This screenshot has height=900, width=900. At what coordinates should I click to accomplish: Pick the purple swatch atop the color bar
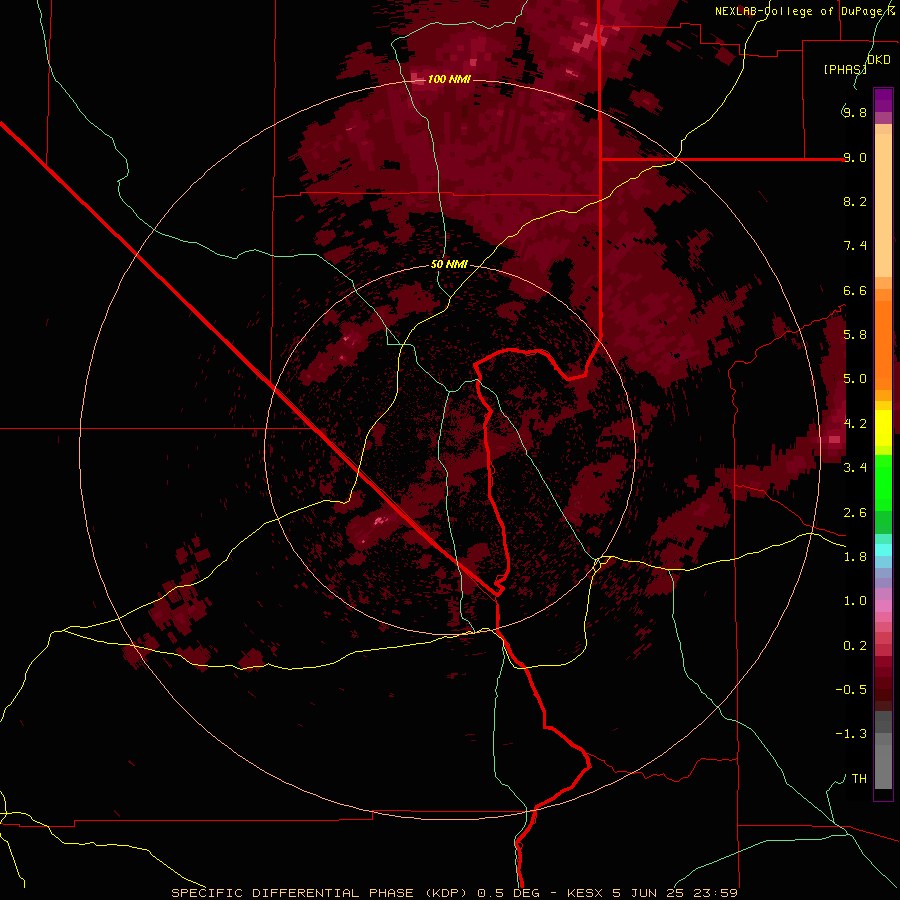pyautogui.click(x=883, y=100)
